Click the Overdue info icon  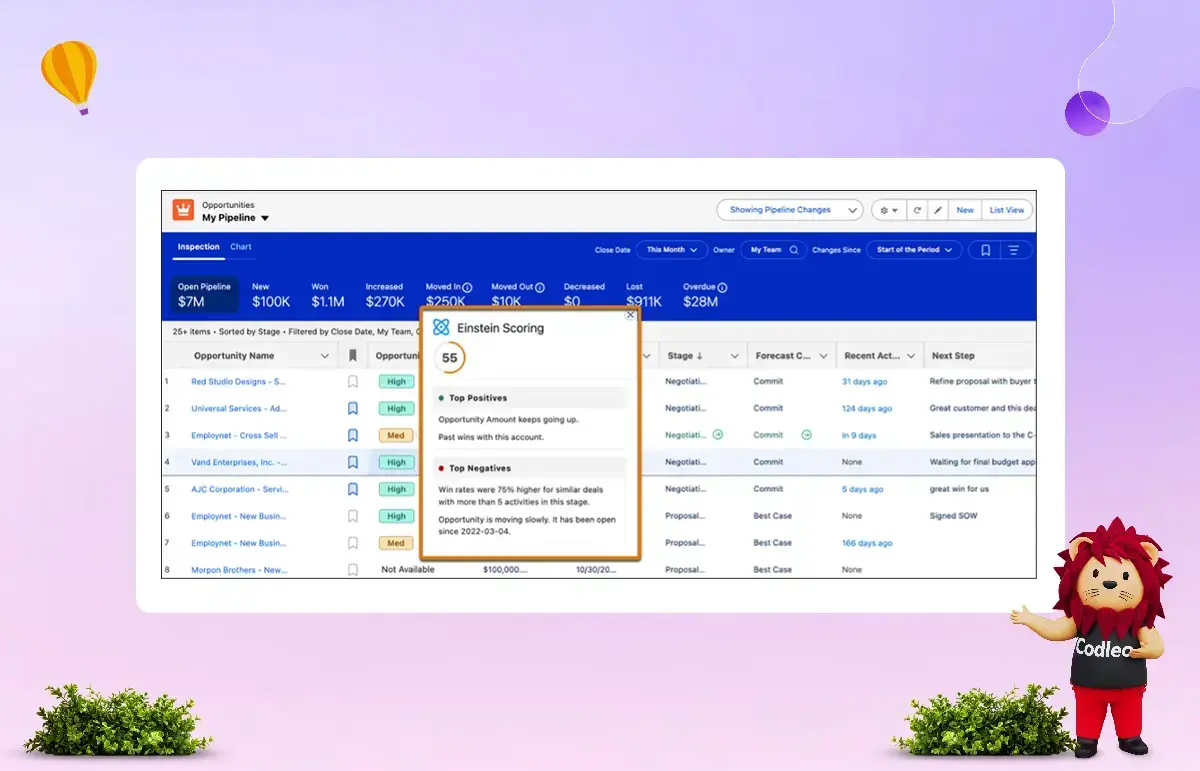(722, 287)
